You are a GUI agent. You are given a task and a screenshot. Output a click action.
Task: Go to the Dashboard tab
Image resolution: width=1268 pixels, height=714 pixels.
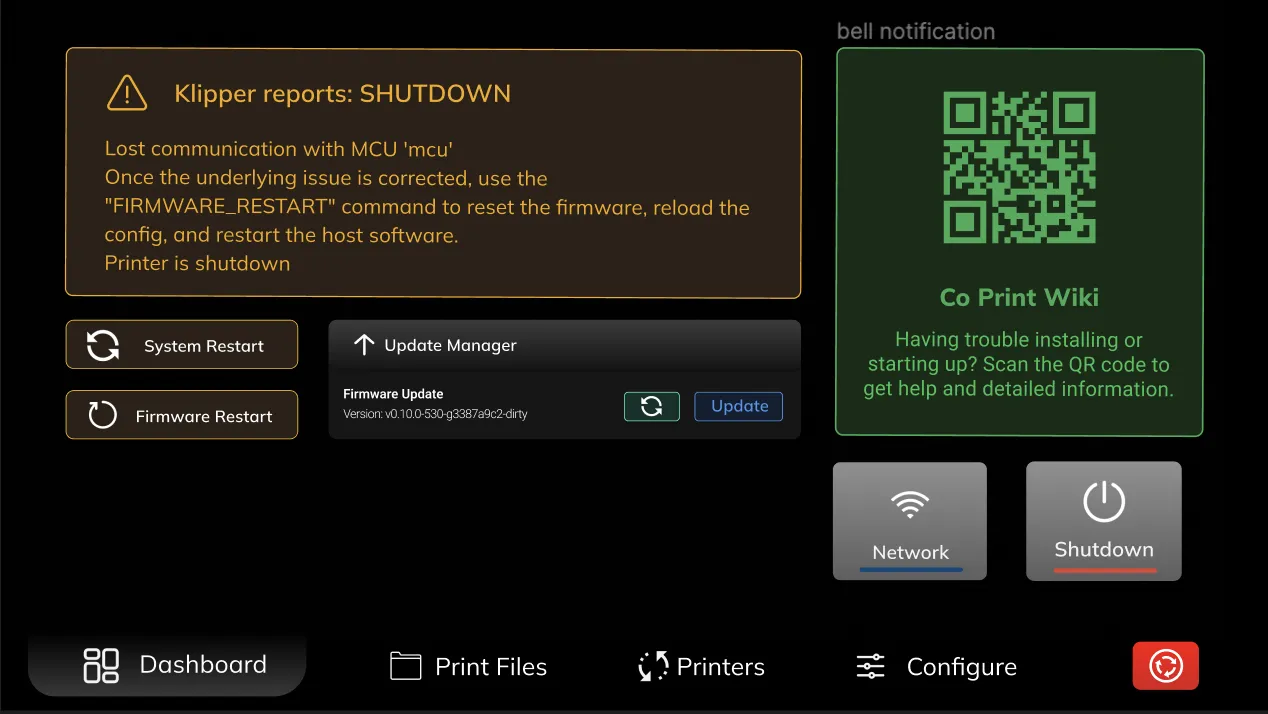tap(167, 665)
